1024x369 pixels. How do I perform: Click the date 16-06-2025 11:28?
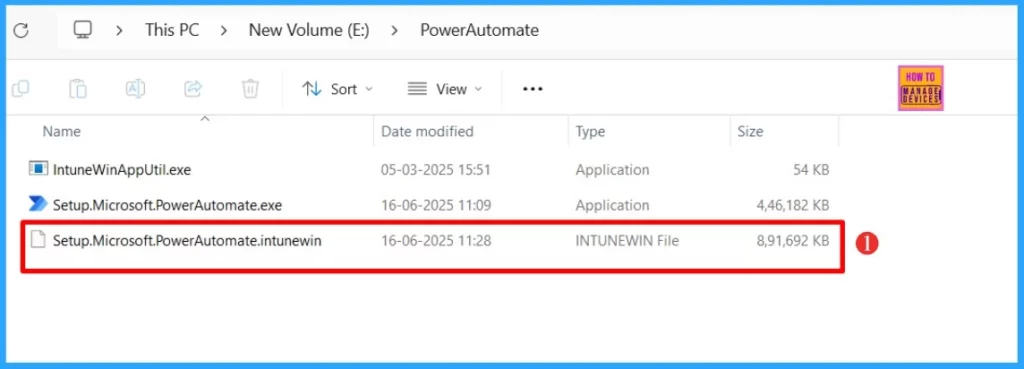pyautogui.click(x=436, y=240)
